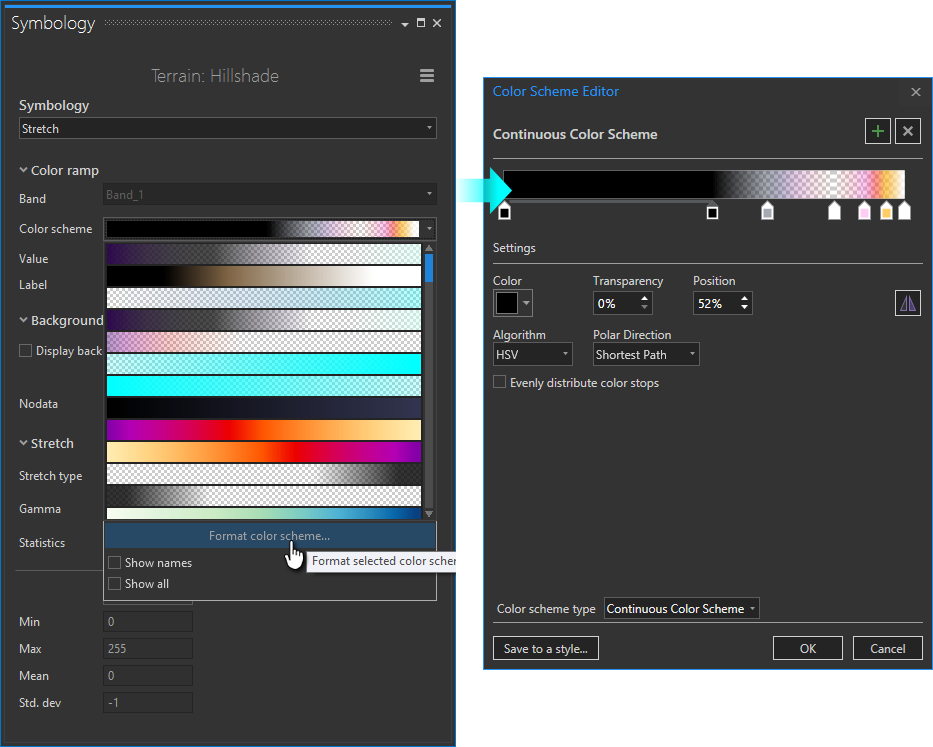Select the topmost purple-to-transparent color ramp
The image size is (933, 747).
coord(264,254)
